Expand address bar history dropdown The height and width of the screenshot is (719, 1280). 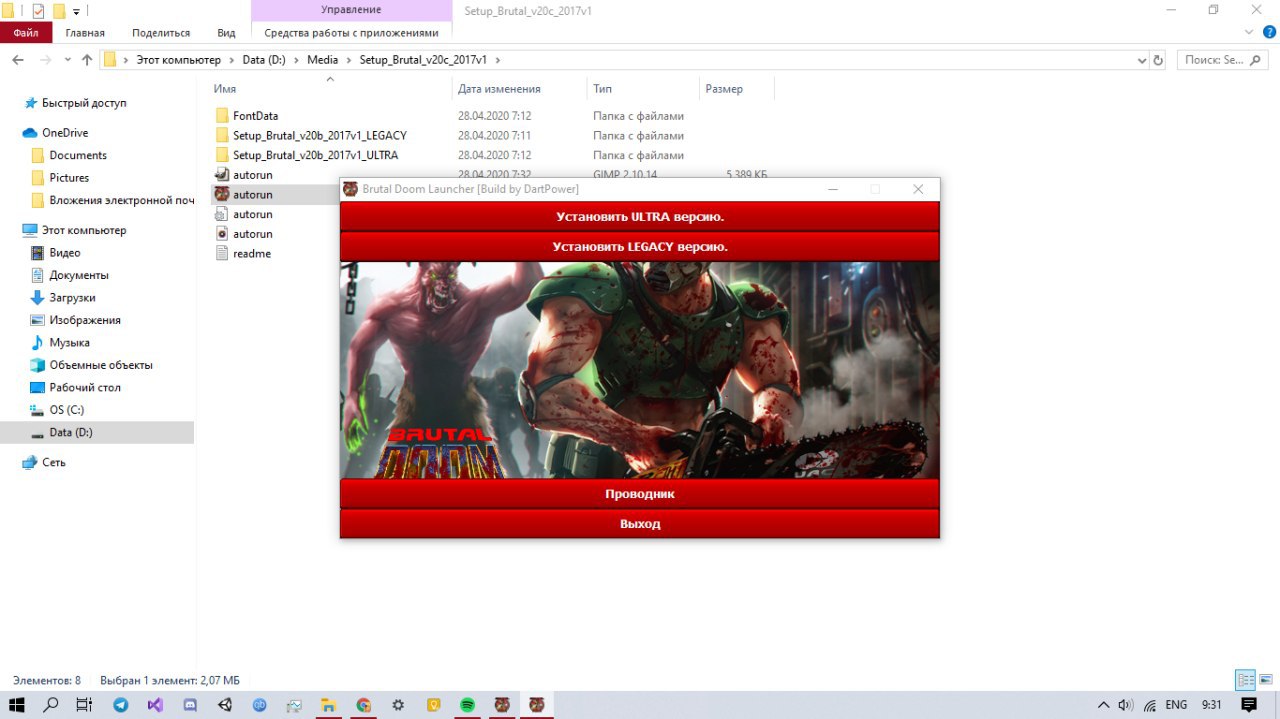pos(1142,60)
